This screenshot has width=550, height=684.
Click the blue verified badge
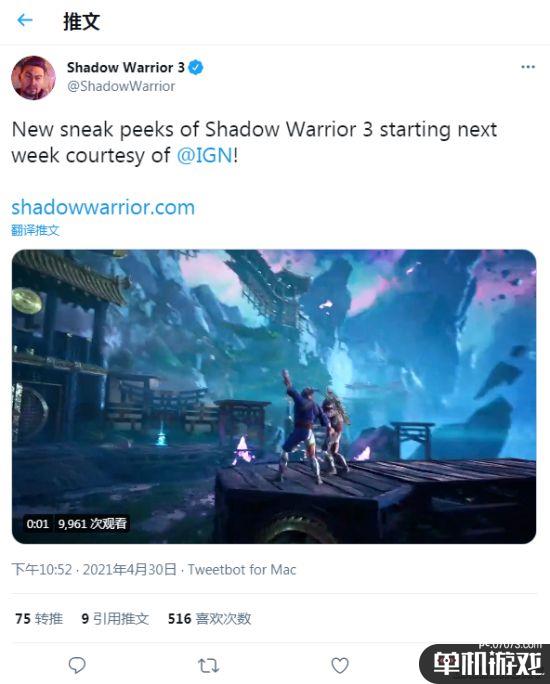point(196,68)
